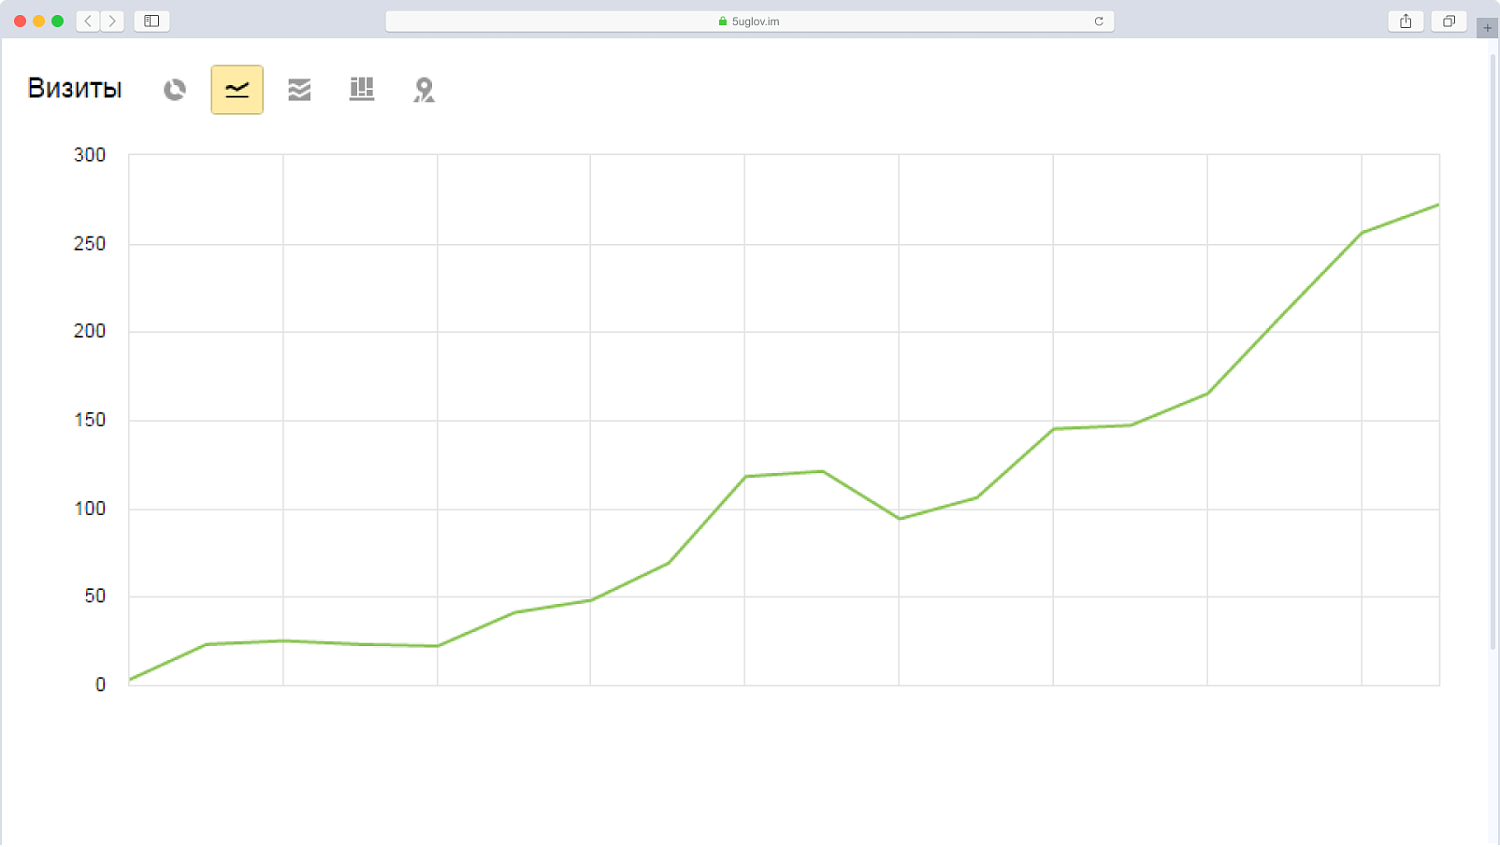The width and height of the screenshot is (1500, 847).
Task: Switch to the pie chart view
Action: [175, 90]
